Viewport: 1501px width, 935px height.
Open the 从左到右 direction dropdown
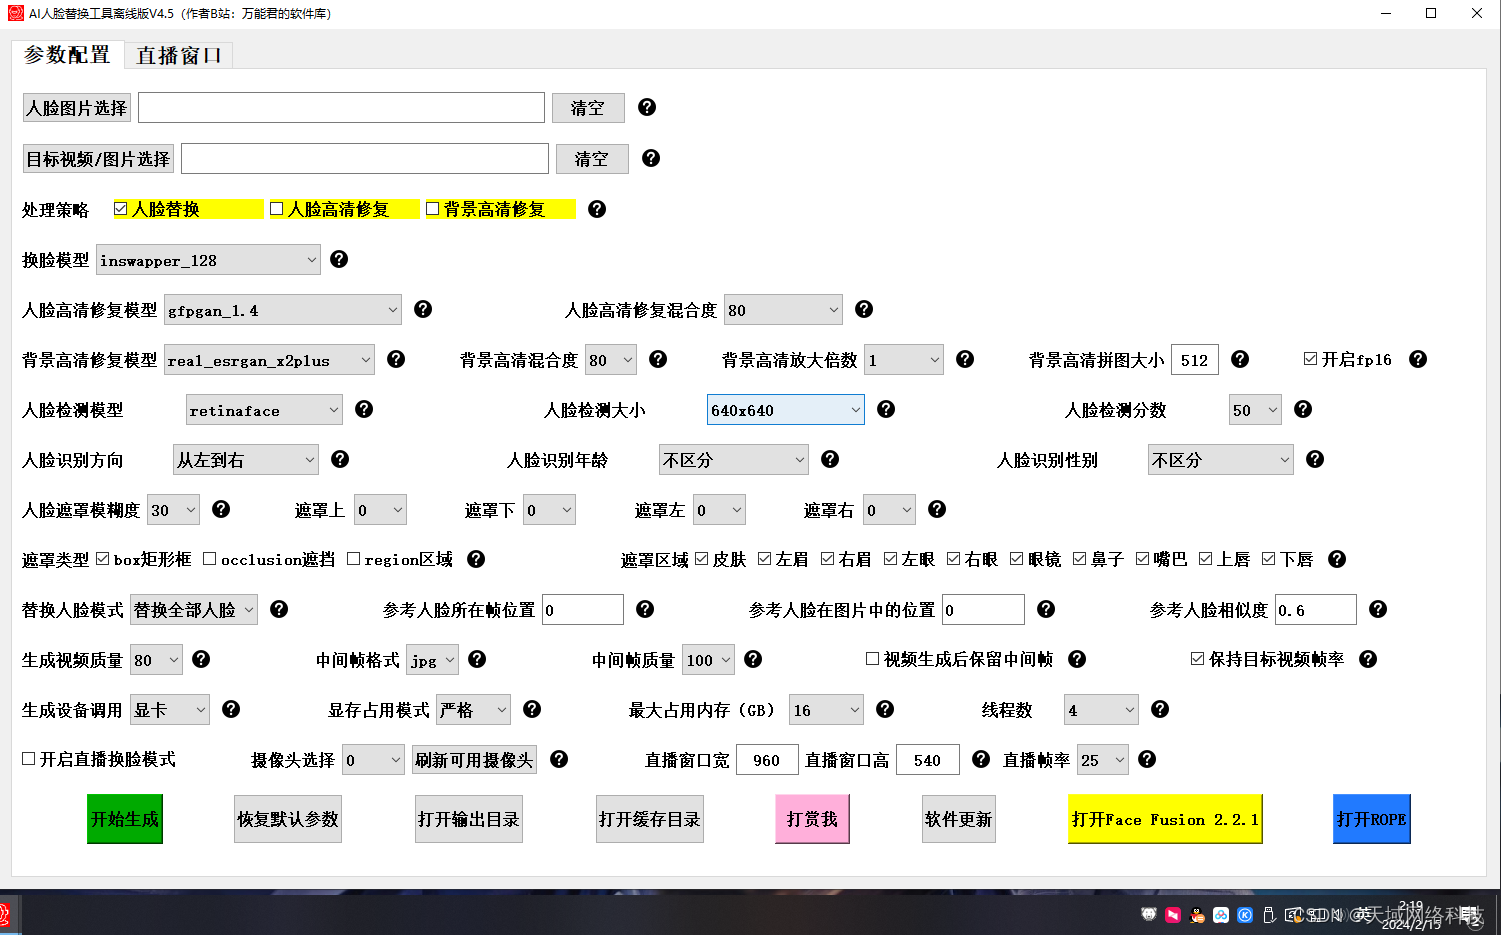pos(246,460)
